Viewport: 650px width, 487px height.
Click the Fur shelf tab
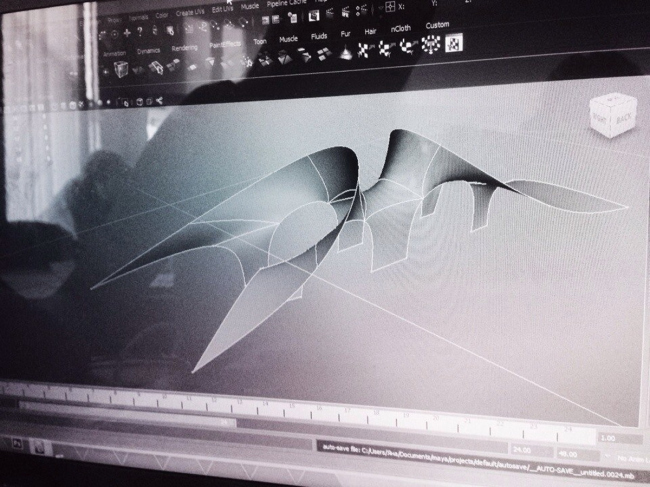coord(345,33)
